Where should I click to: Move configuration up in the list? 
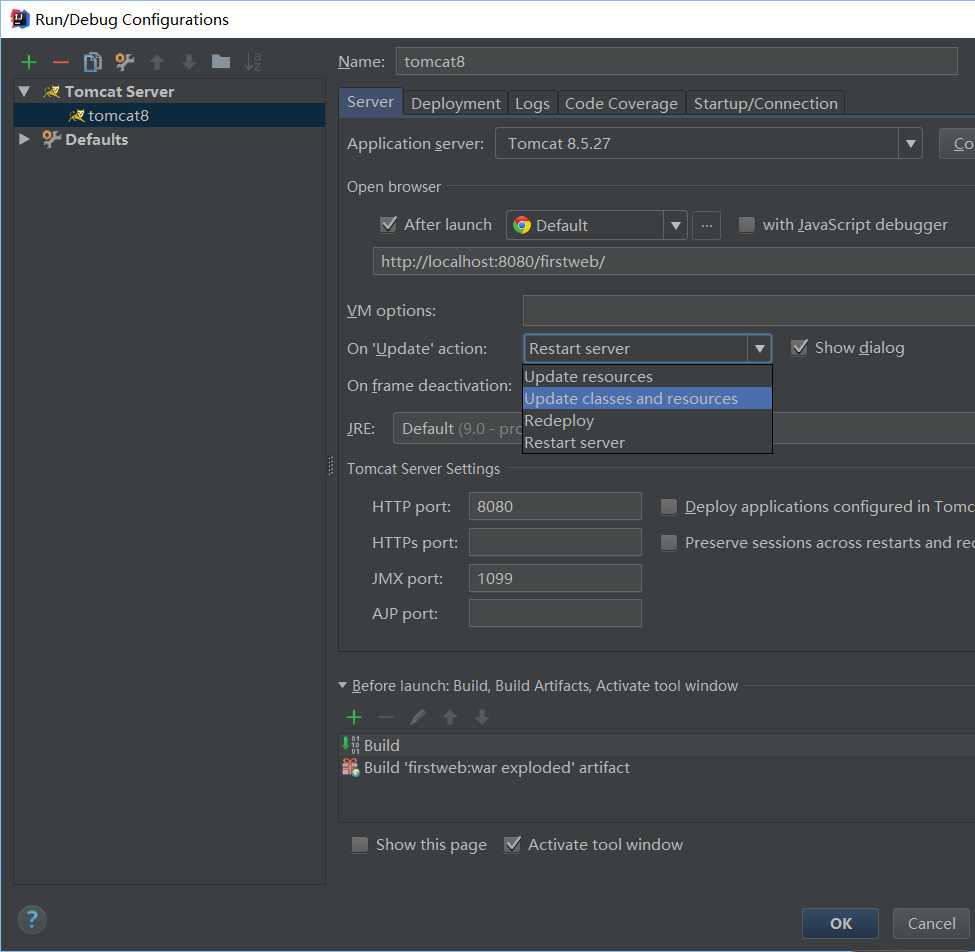[157, 62]
